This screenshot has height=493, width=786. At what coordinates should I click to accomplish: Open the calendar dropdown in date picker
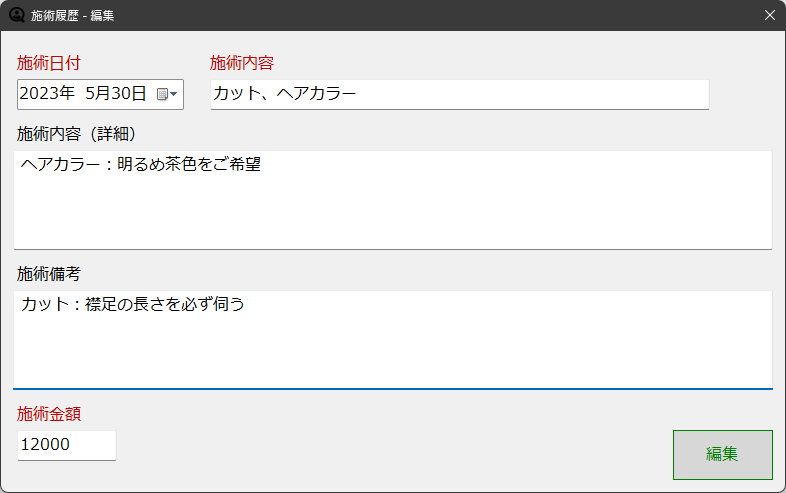point(167,95)
